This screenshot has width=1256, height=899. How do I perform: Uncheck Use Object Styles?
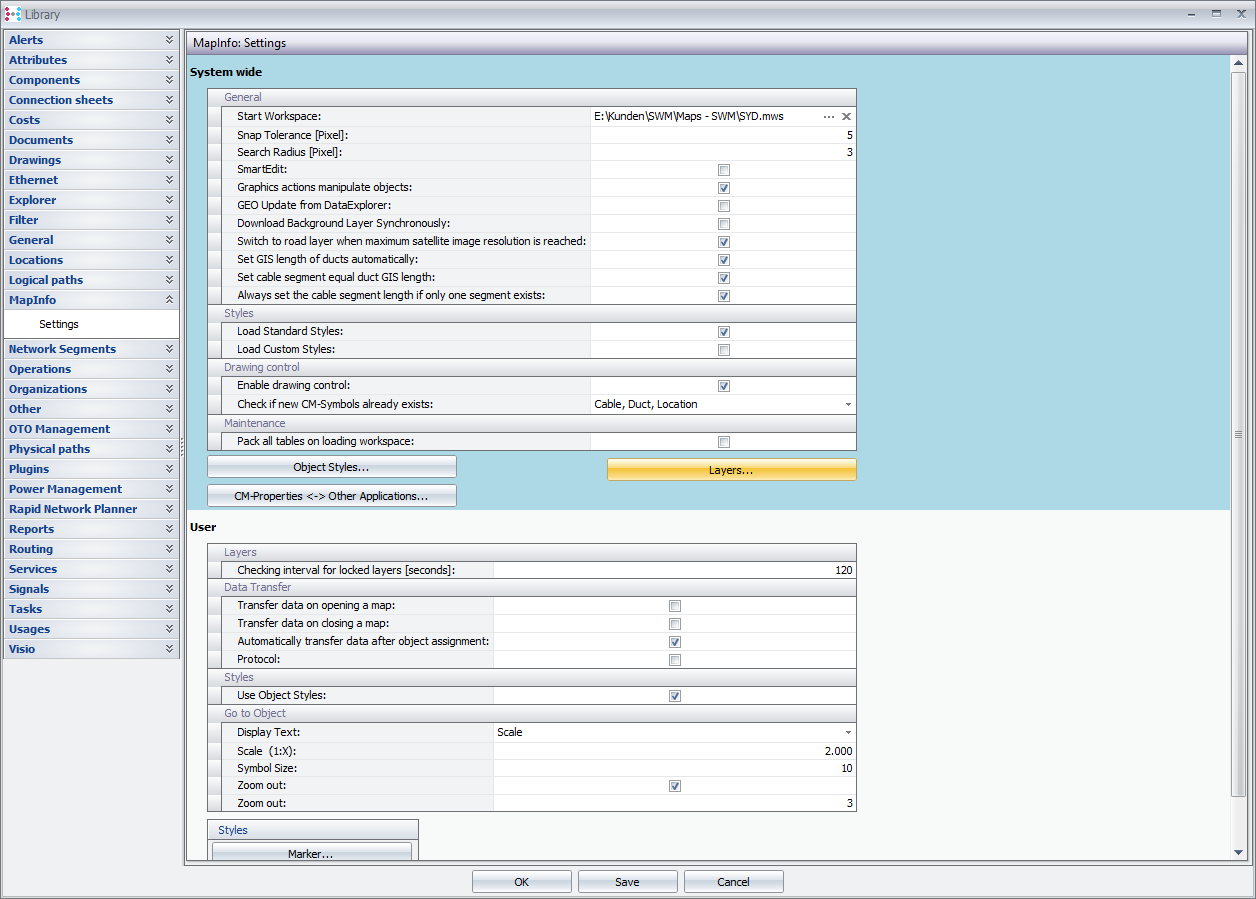[x=675, y=696]
